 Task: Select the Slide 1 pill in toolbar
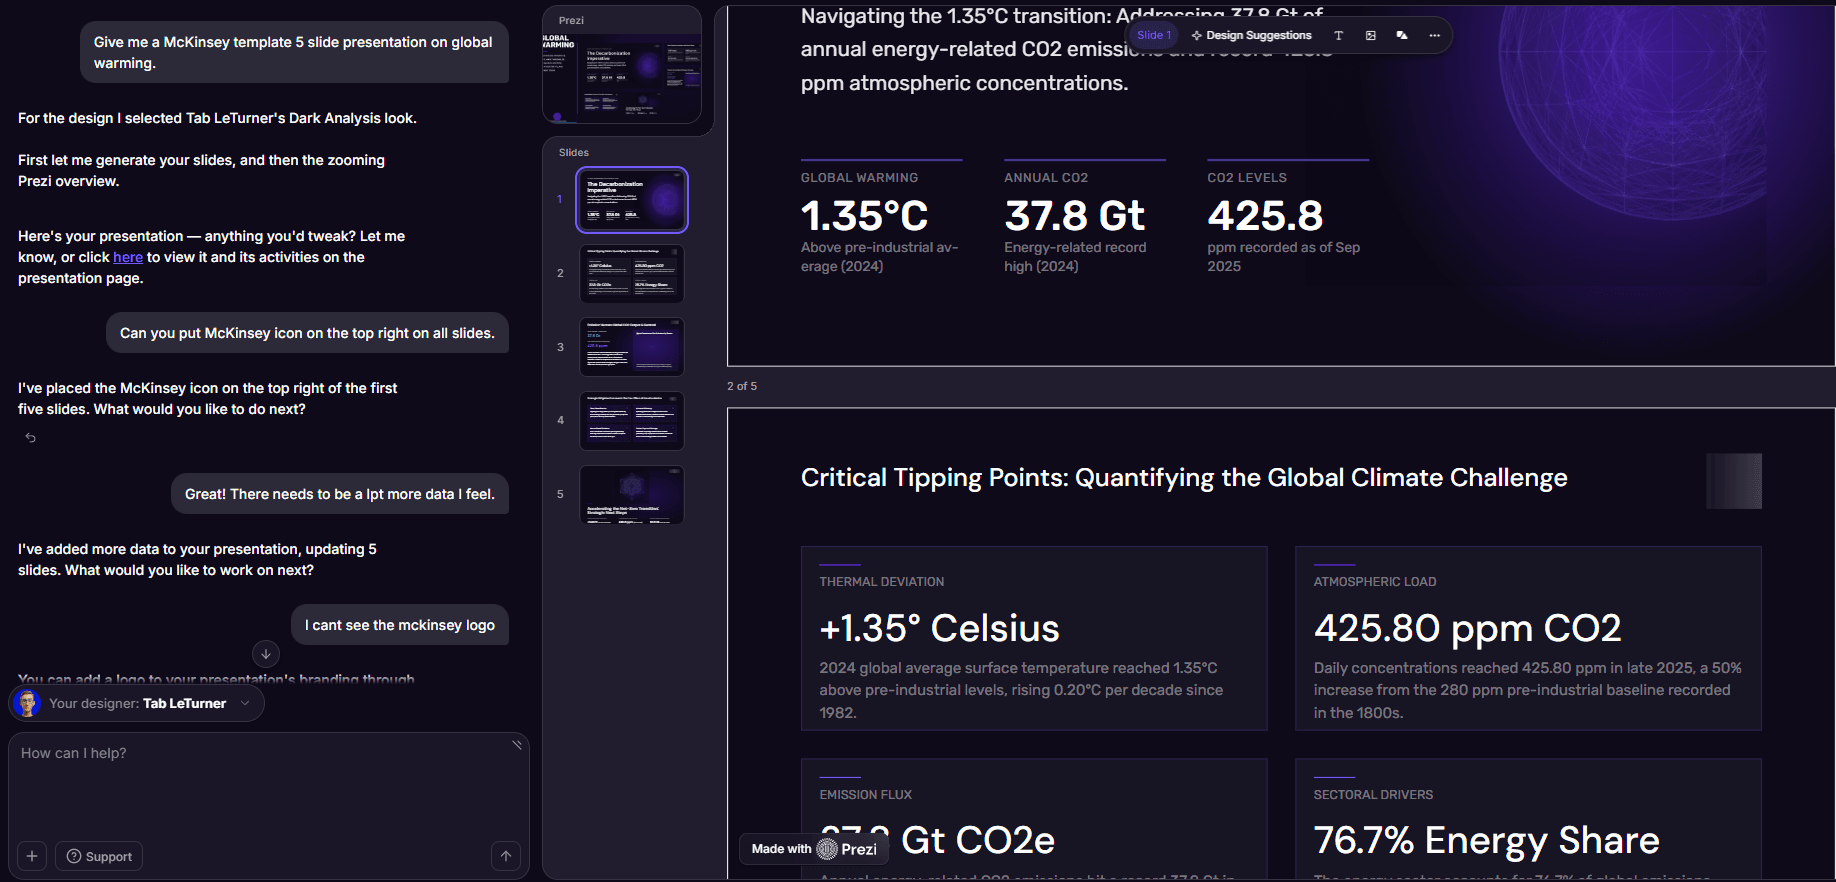[x=1153, y=35]
